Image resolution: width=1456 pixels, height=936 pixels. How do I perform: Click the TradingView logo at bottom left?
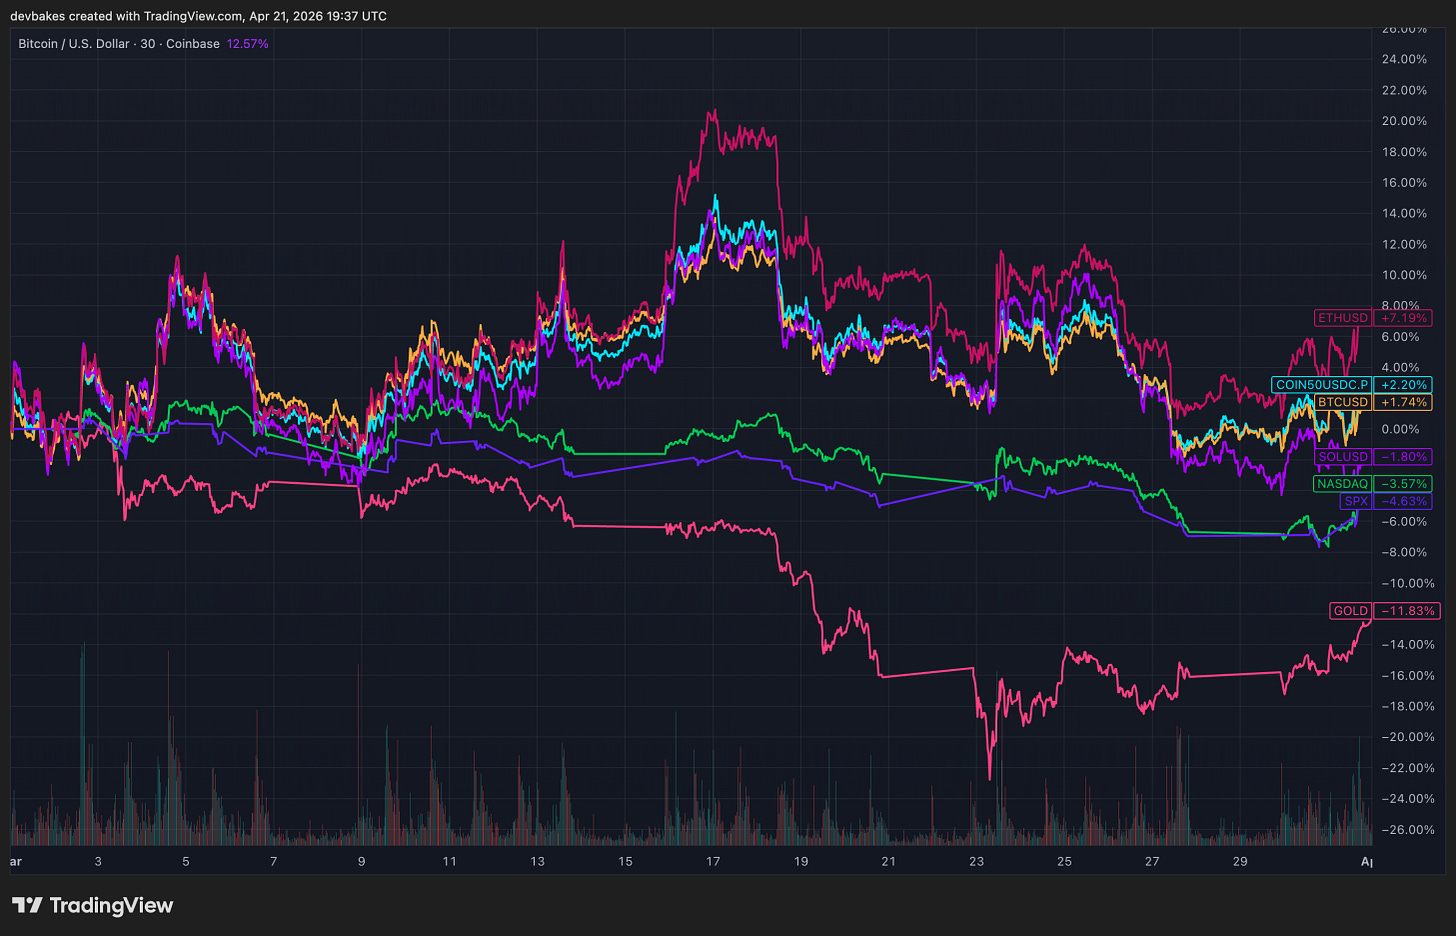92,905
